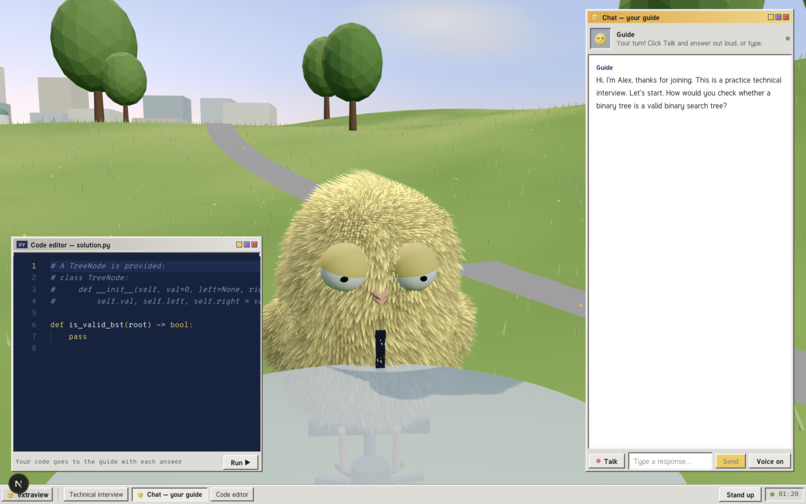Switch to the Technical interview taskbar item

point(96,495)
